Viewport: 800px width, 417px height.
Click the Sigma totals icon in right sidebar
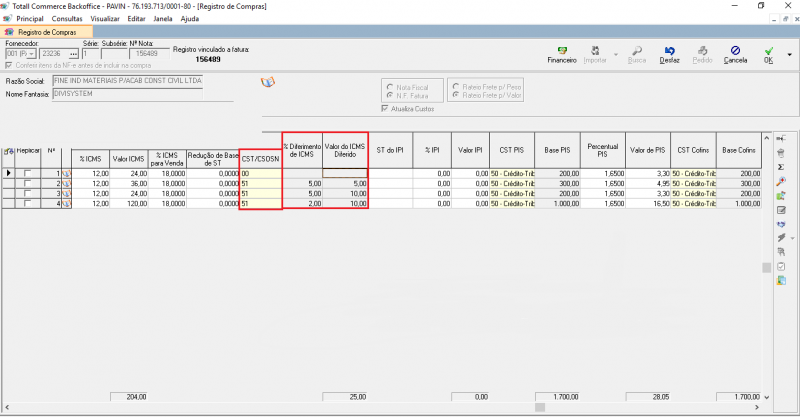(x=780, y=166)
